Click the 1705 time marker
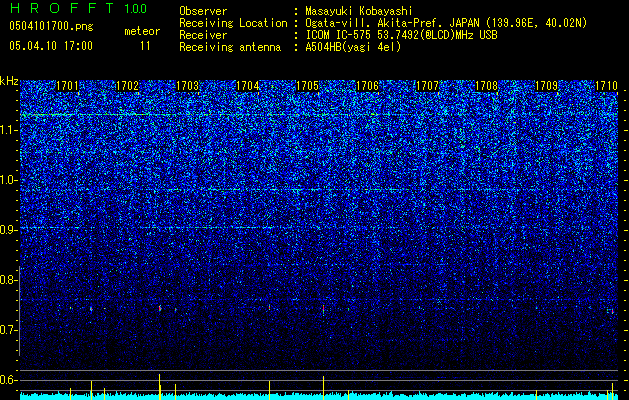This screenshot has height=400, width=629. pos(307,86)
